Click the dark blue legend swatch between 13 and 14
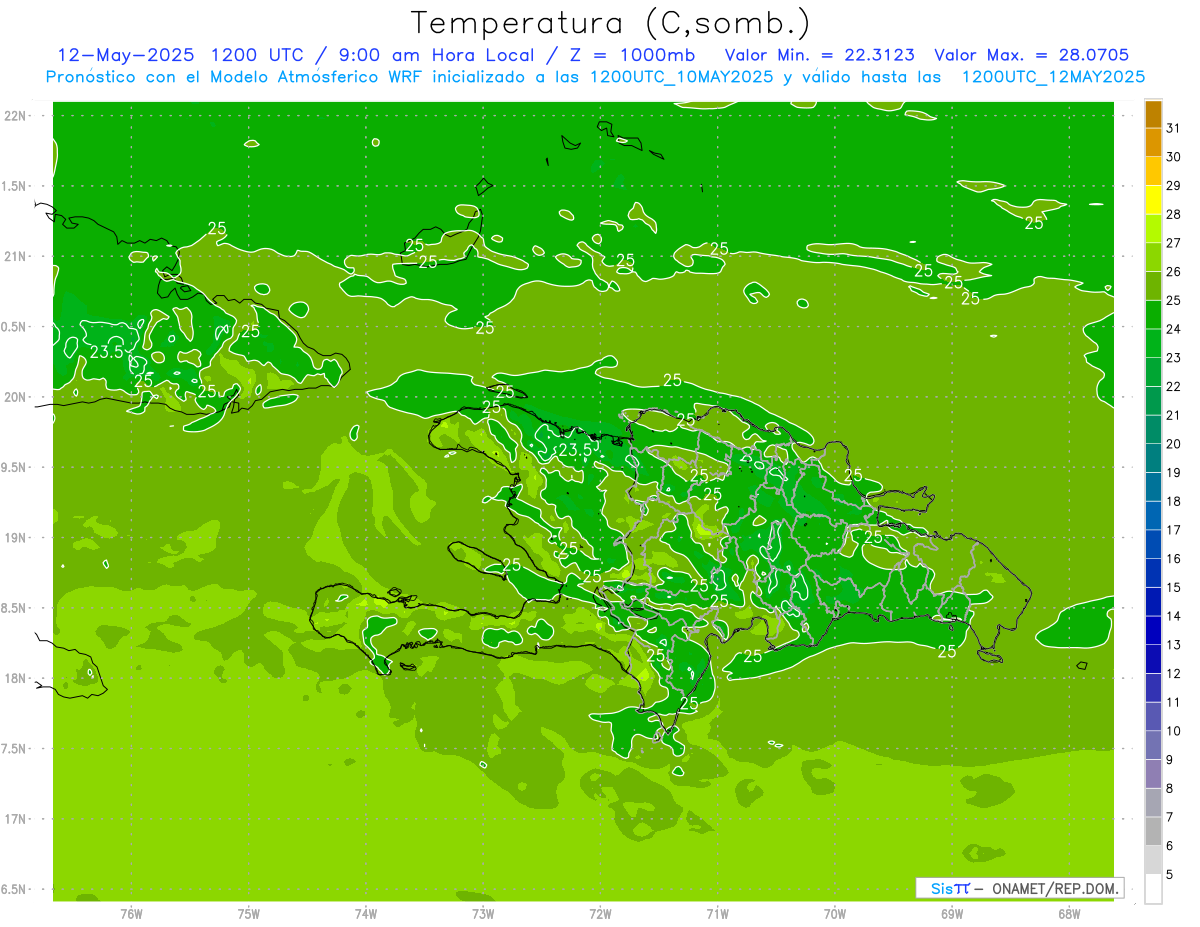 point(1153,630)
